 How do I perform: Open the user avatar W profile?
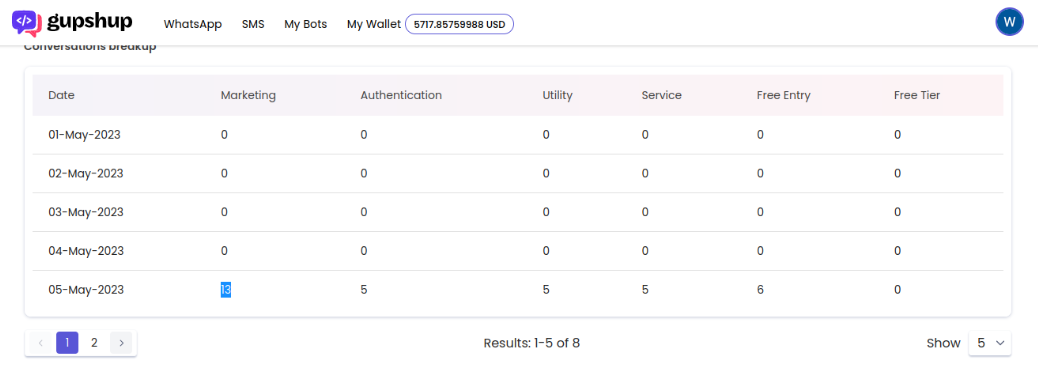pos(1009,22)
